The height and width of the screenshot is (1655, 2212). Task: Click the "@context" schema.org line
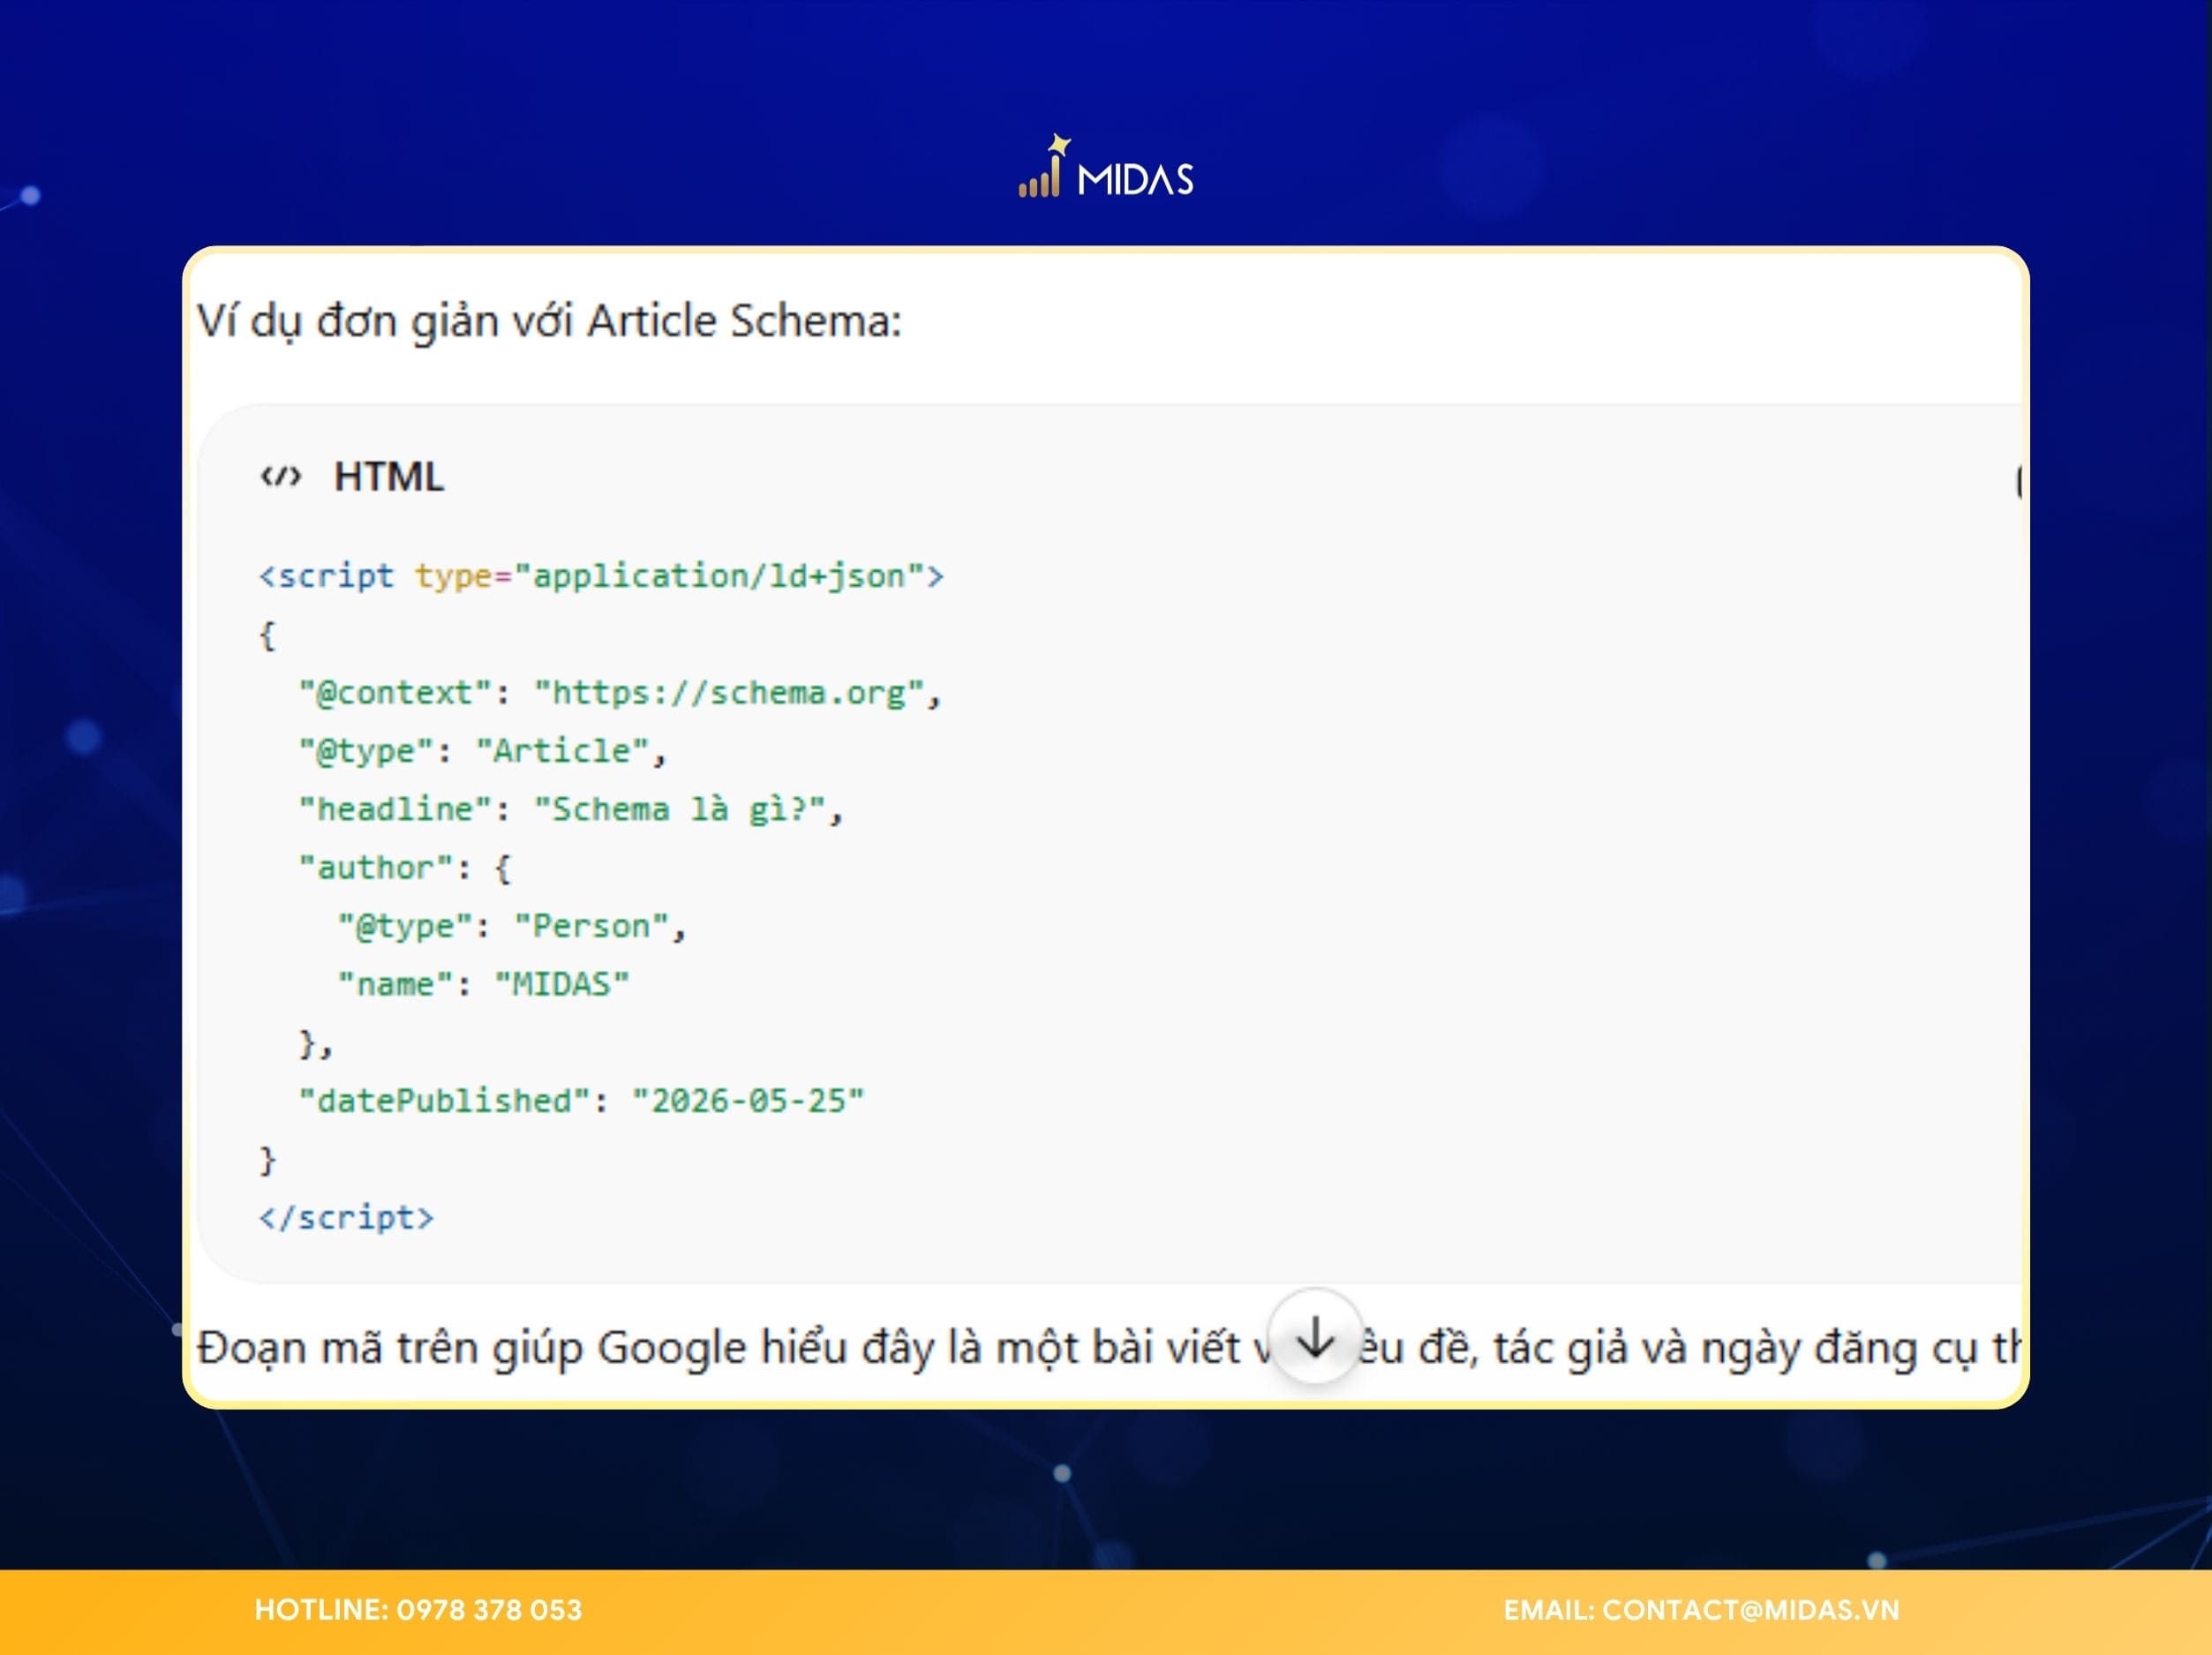[x=620, y=692]
